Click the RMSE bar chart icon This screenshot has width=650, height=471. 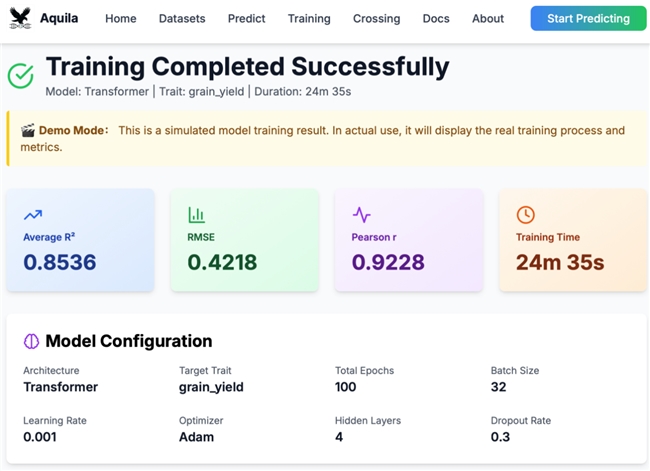coord(196,215)
